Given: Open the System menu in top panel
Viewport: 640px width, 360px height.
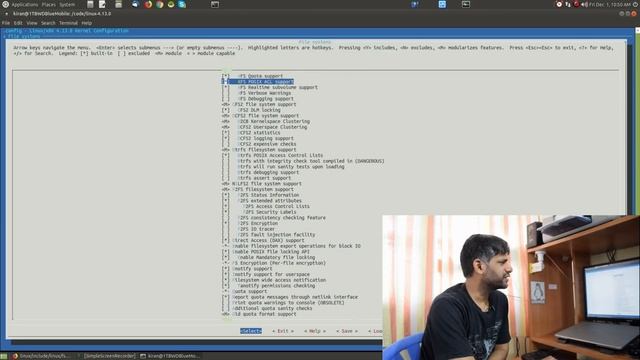Looking at the screenshot, I should [67, 4].
